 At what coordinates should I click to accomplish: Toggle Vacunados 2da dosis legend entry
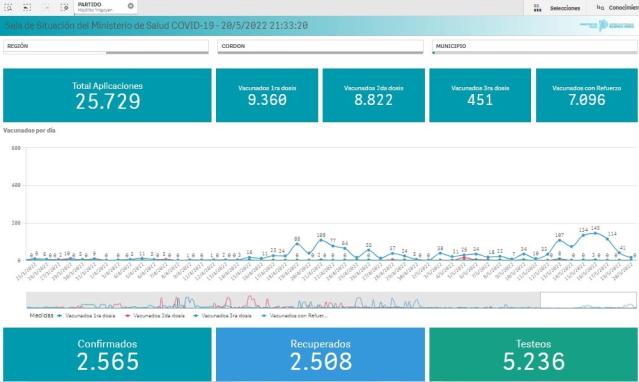[155, 316]
